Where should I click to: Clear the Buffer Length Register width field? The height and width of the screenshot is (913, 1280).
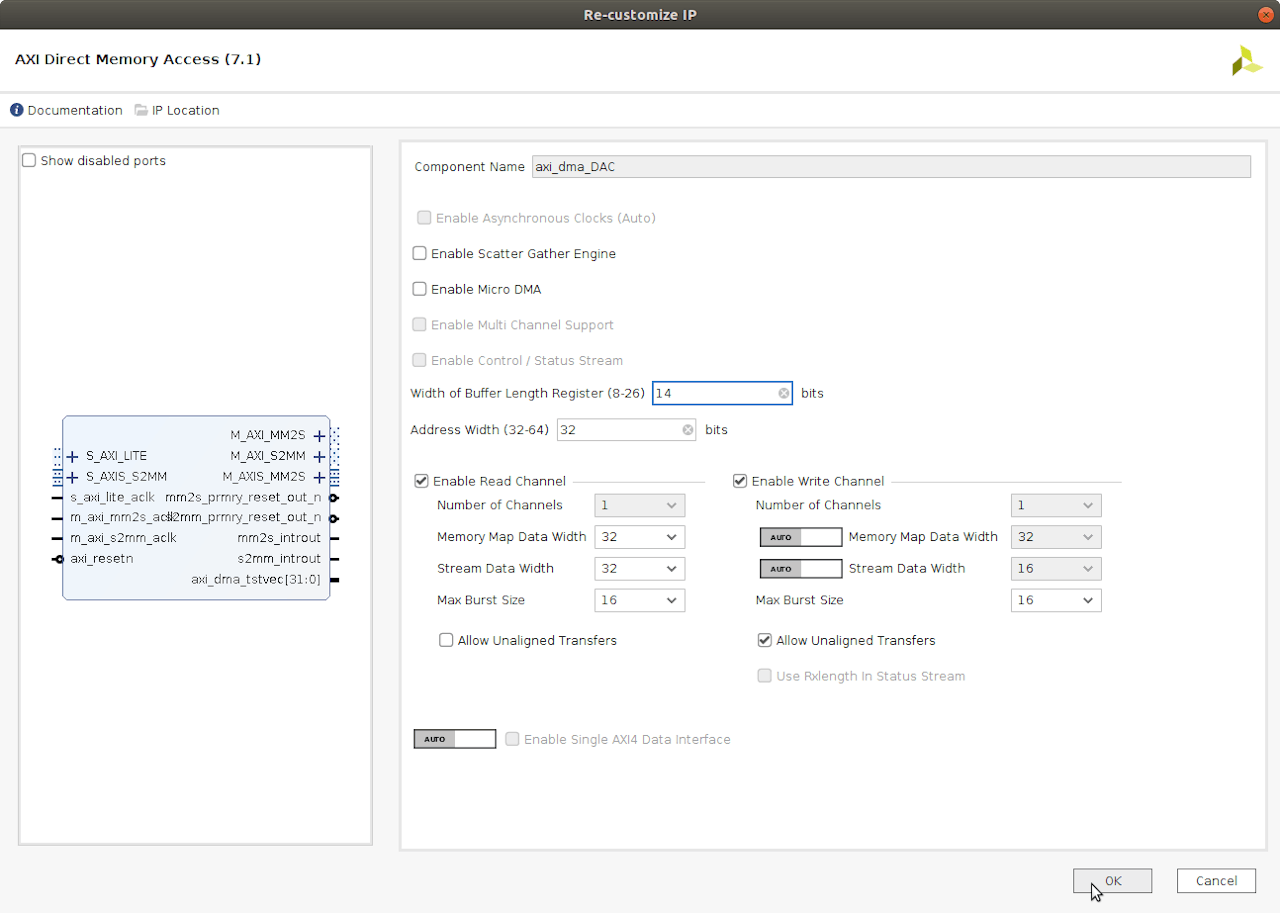point(783,394)
